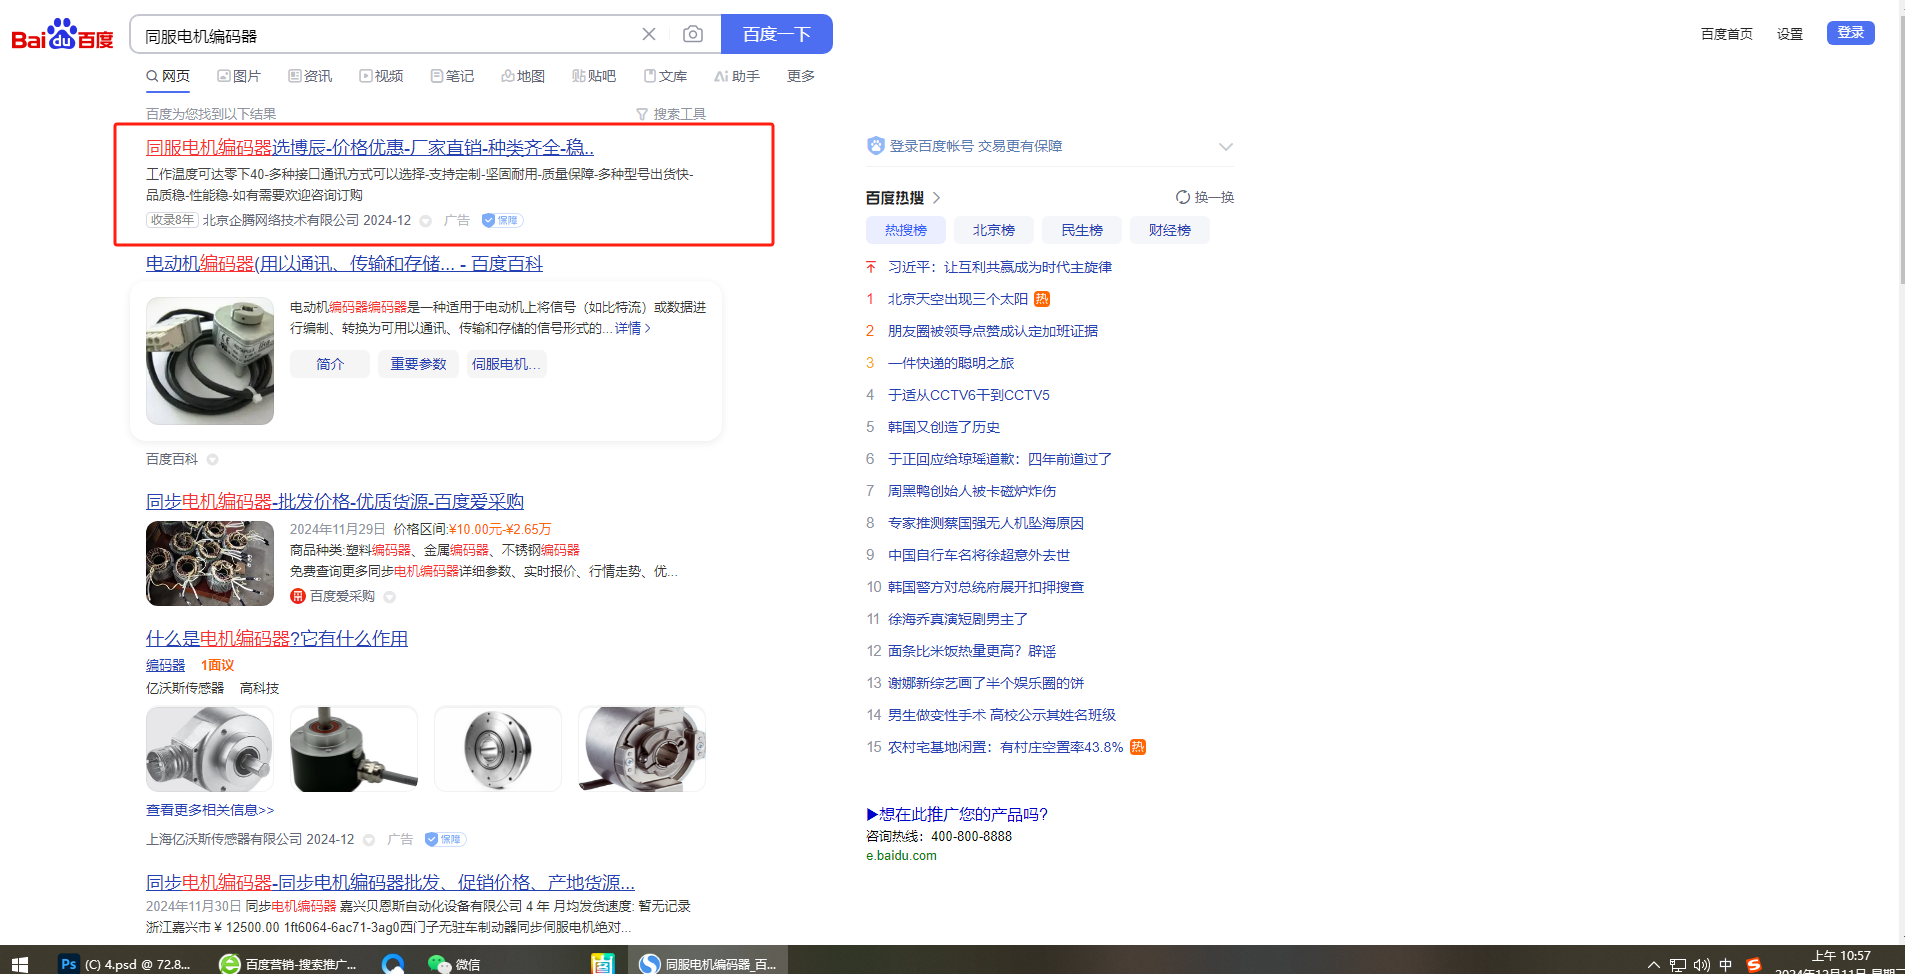Click the search input field
This screenshot has height=974, width=1905.
coord(385,35)
